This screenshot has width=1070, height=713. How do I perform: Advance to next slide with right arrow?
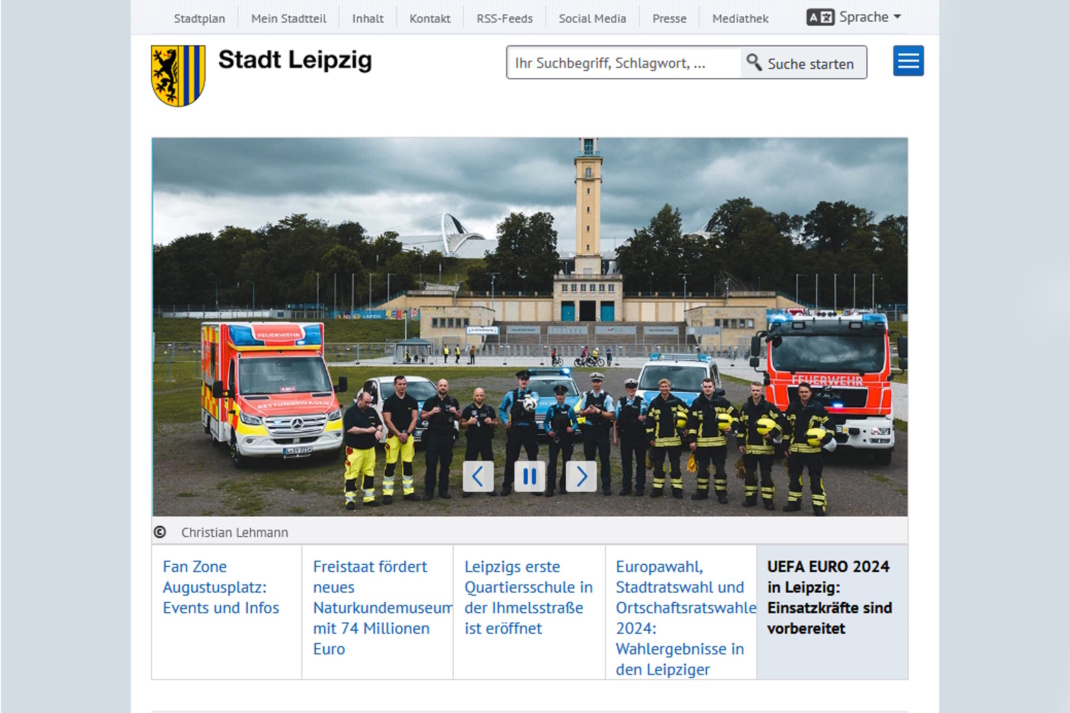[x=581, y=476]
